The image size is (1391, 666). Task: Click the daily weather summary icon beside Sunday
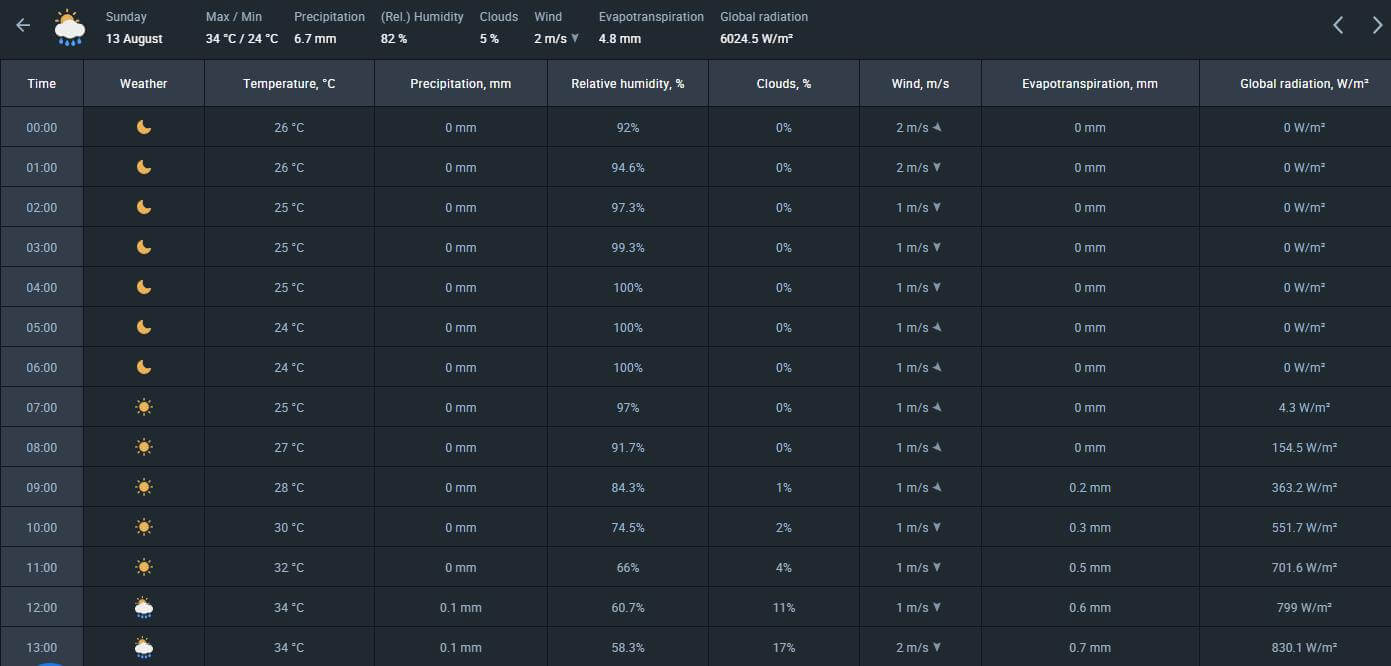pyautogui.click(x=69, y=28)
